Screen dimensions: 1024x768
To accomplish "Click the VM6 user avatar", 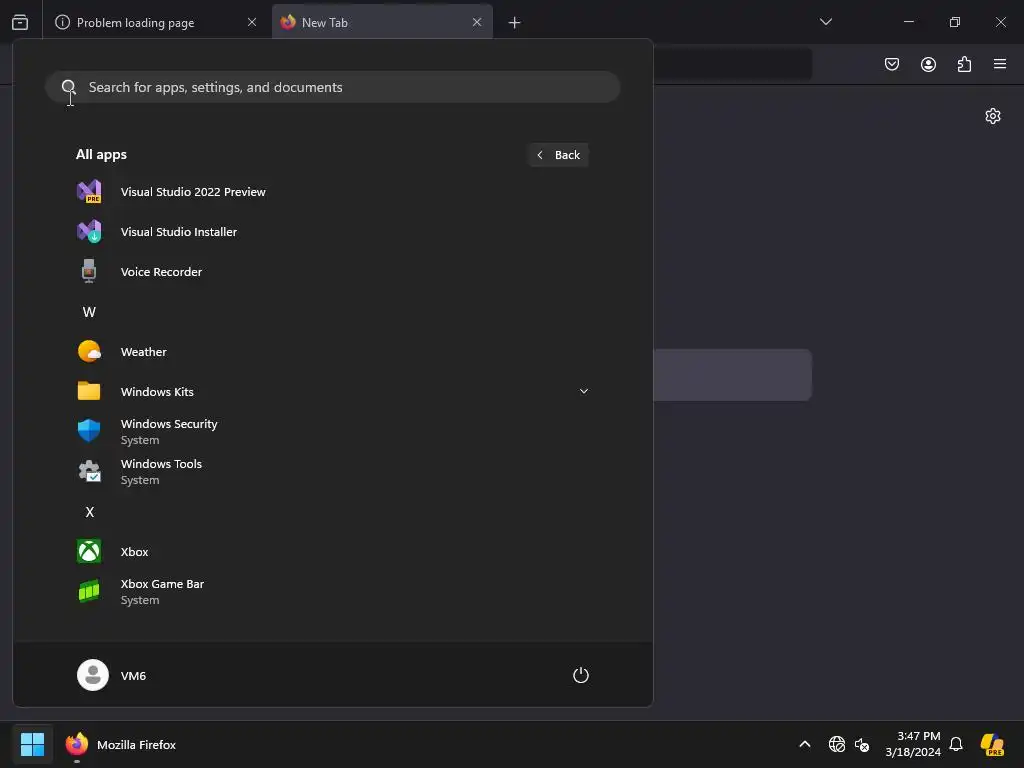I will pos(93,675).
